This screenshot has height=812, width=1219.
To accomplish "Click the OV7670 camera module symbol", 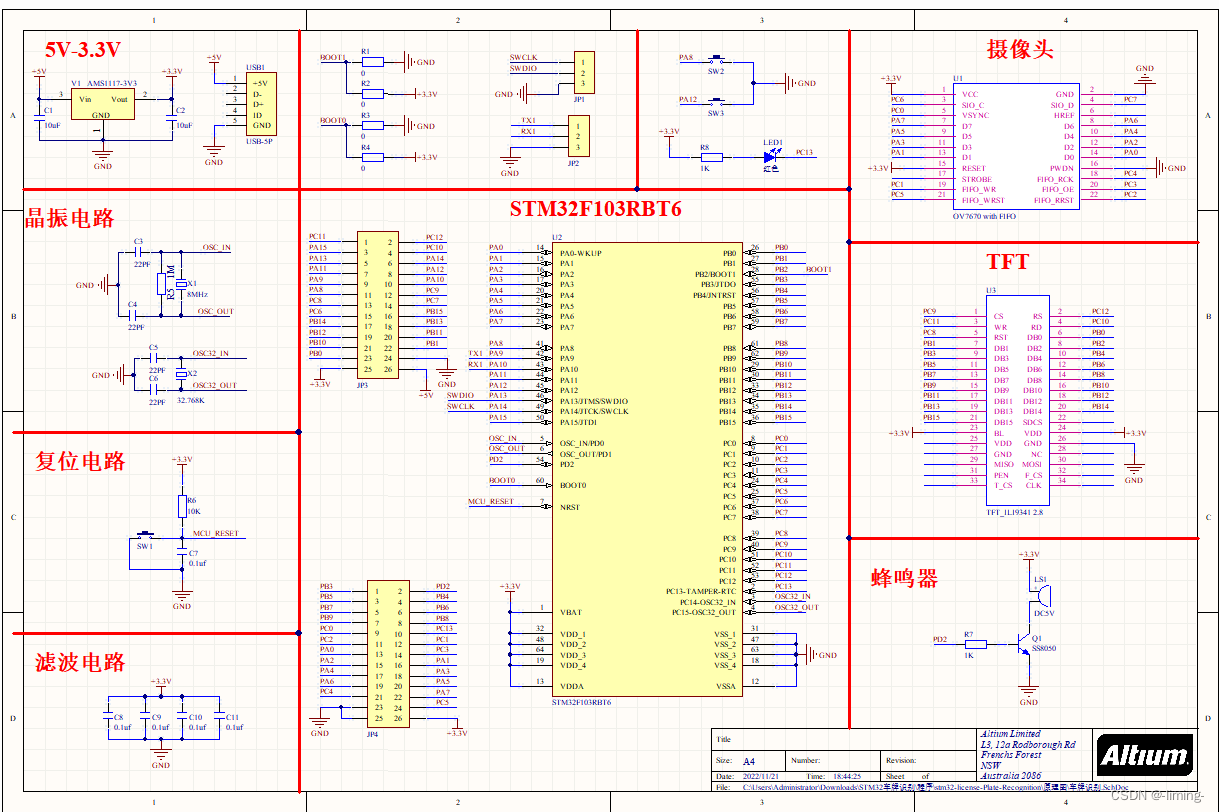I will pyautogui.click(x=1015, y=145).
